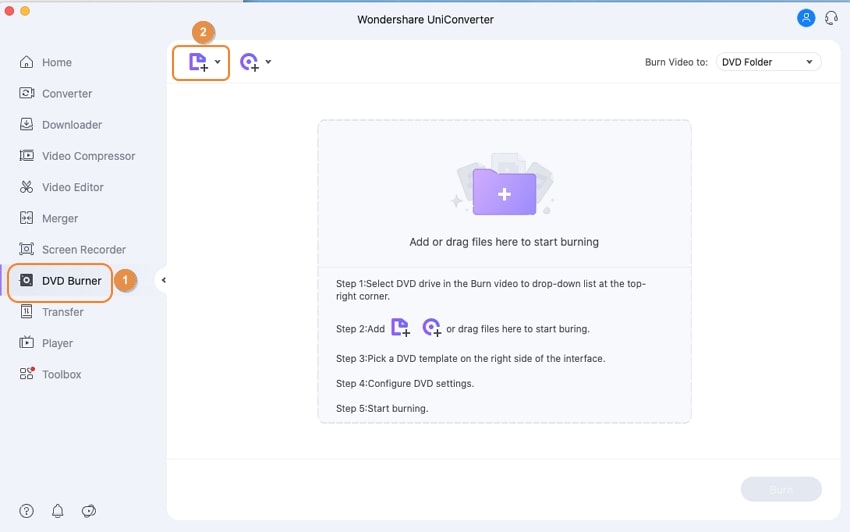Open the notifications bell icon
850x532 pixels.
click(57, 511)
